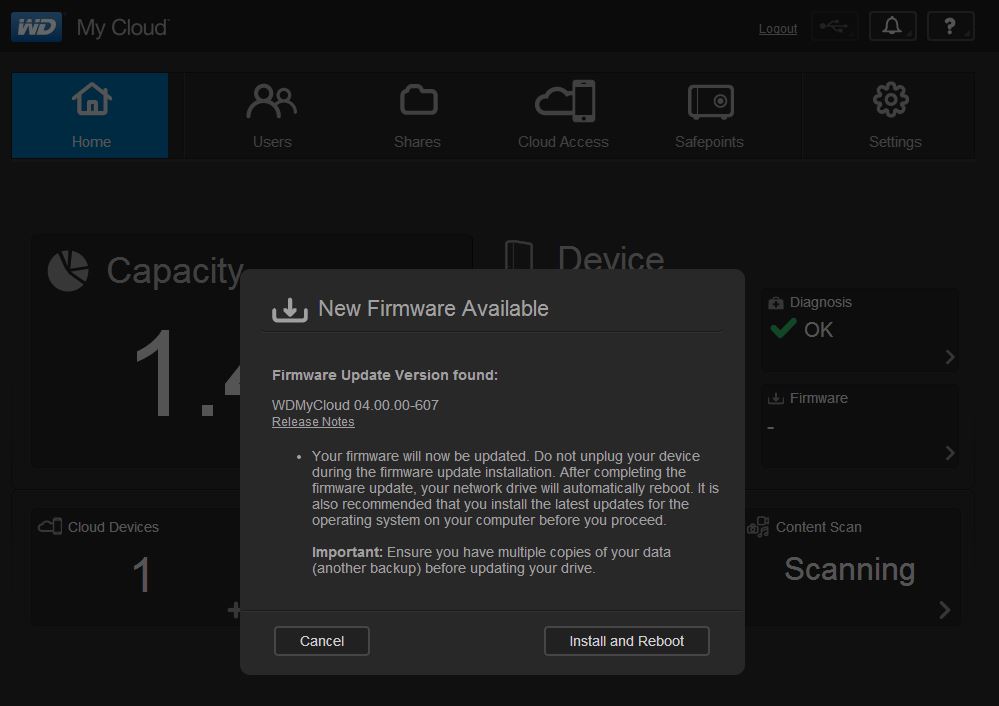This screenshot has width=999, height=706.
Task: Click the "Scanning" status text
Action: [x=849, y=569]
